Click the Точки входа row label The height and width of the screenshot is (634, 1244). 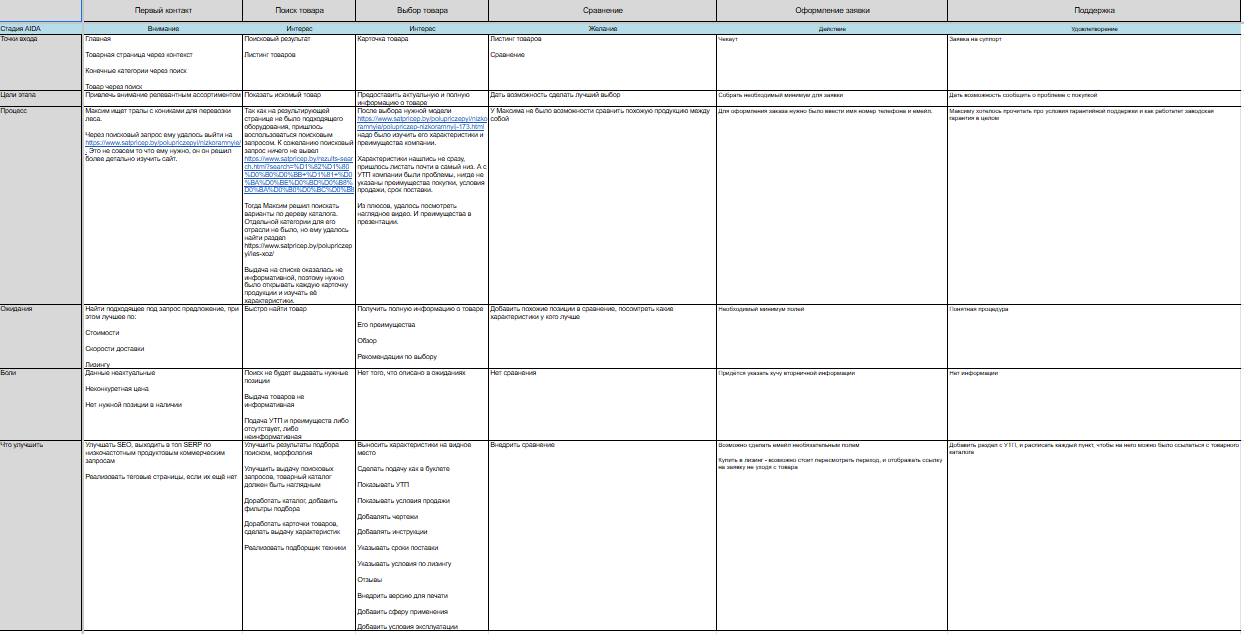click(20, 39)
